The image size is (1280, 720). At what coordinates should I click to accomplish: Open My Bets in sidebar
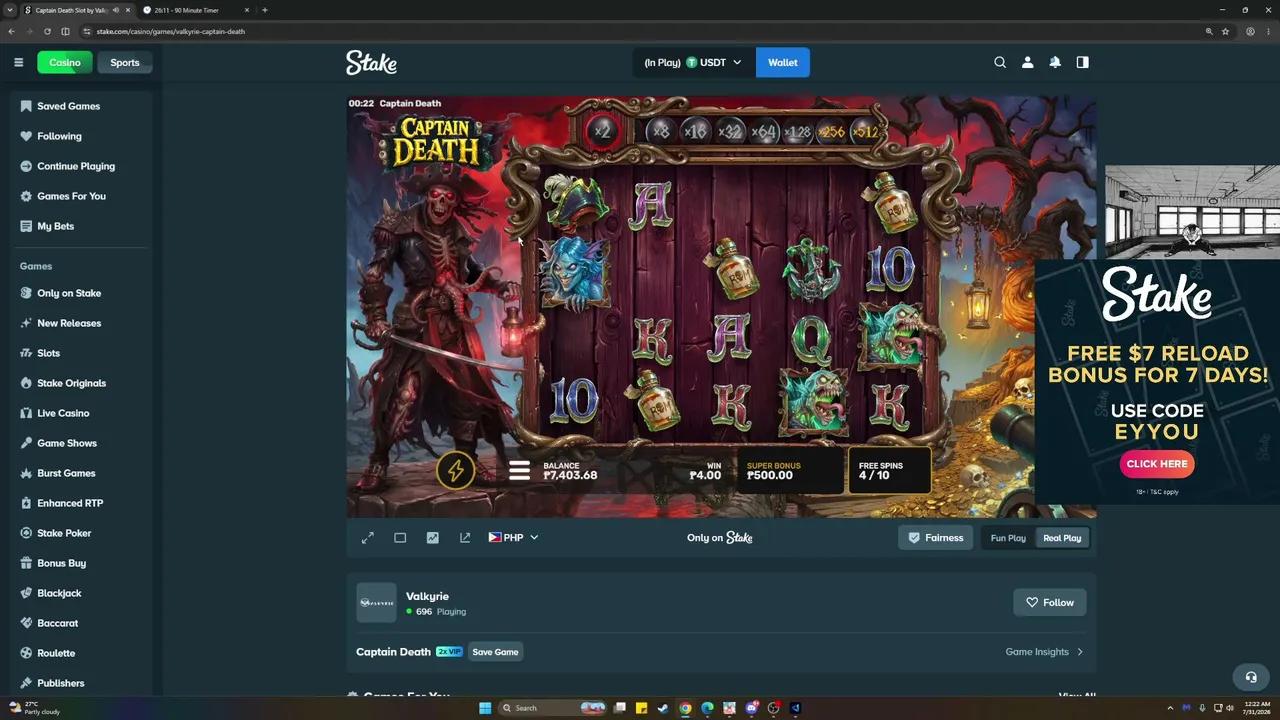81,226
